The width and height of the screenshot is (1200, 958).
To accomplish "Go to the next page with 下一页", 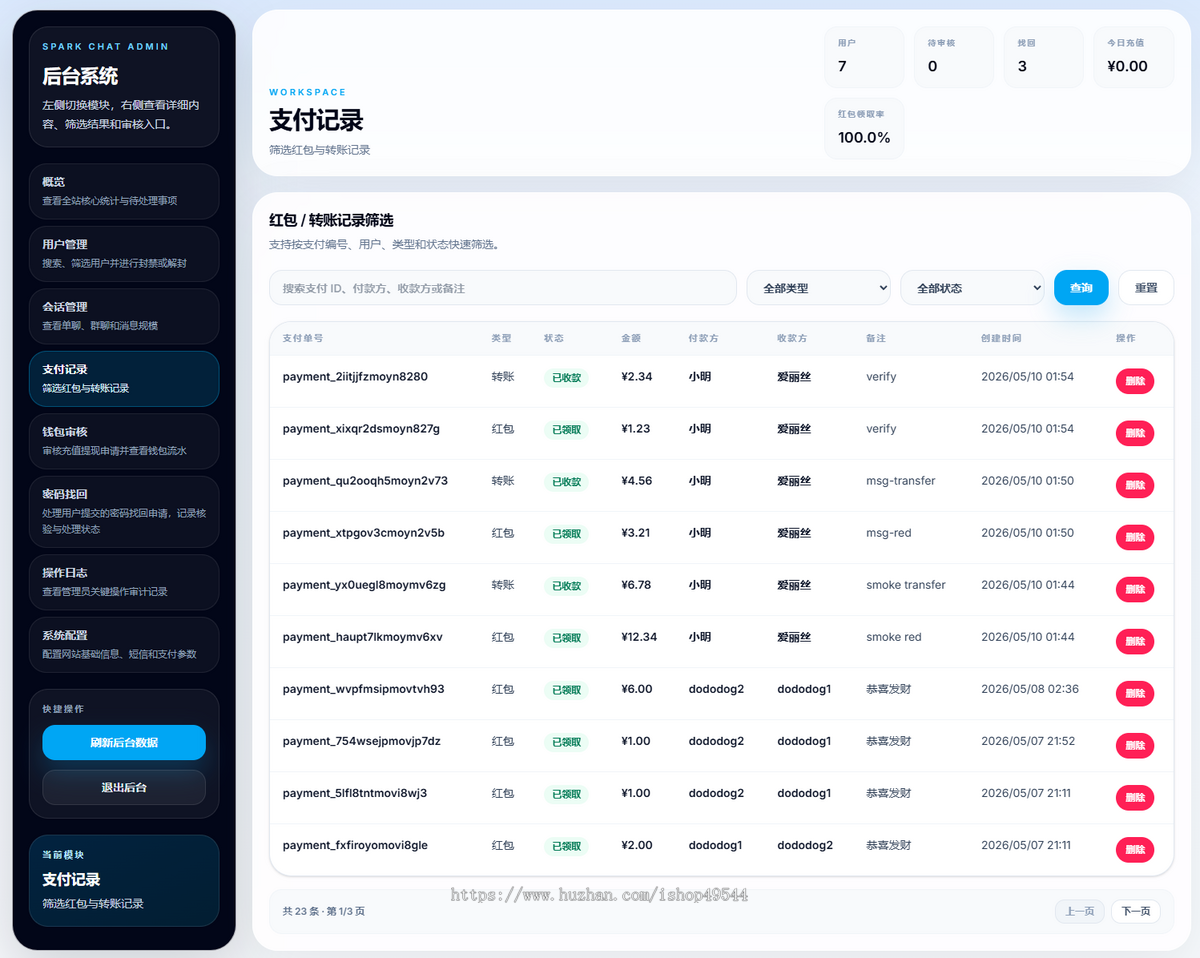I will click(x=1136, y=911).
